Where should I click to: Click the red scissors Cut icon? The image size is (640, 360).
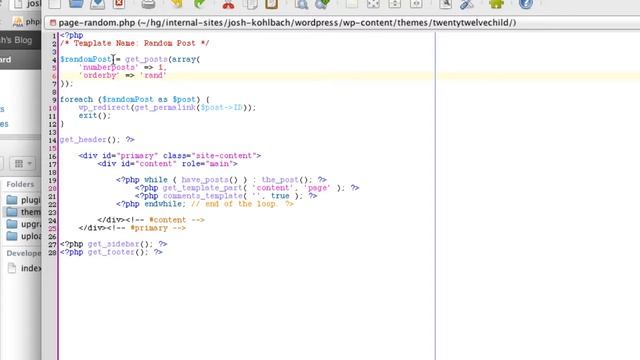click(228, 4)
